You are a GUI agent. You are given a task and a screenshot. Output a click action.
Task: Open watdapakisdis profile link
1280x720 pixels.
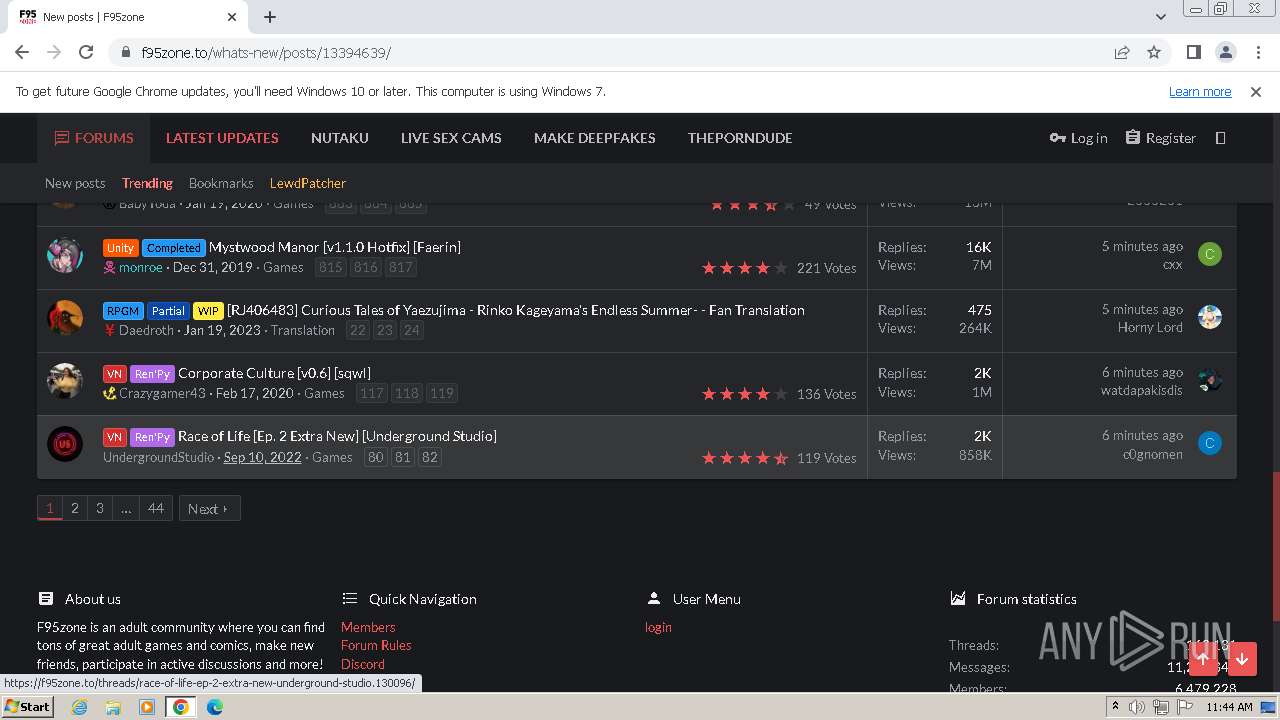coord(1142,390)
